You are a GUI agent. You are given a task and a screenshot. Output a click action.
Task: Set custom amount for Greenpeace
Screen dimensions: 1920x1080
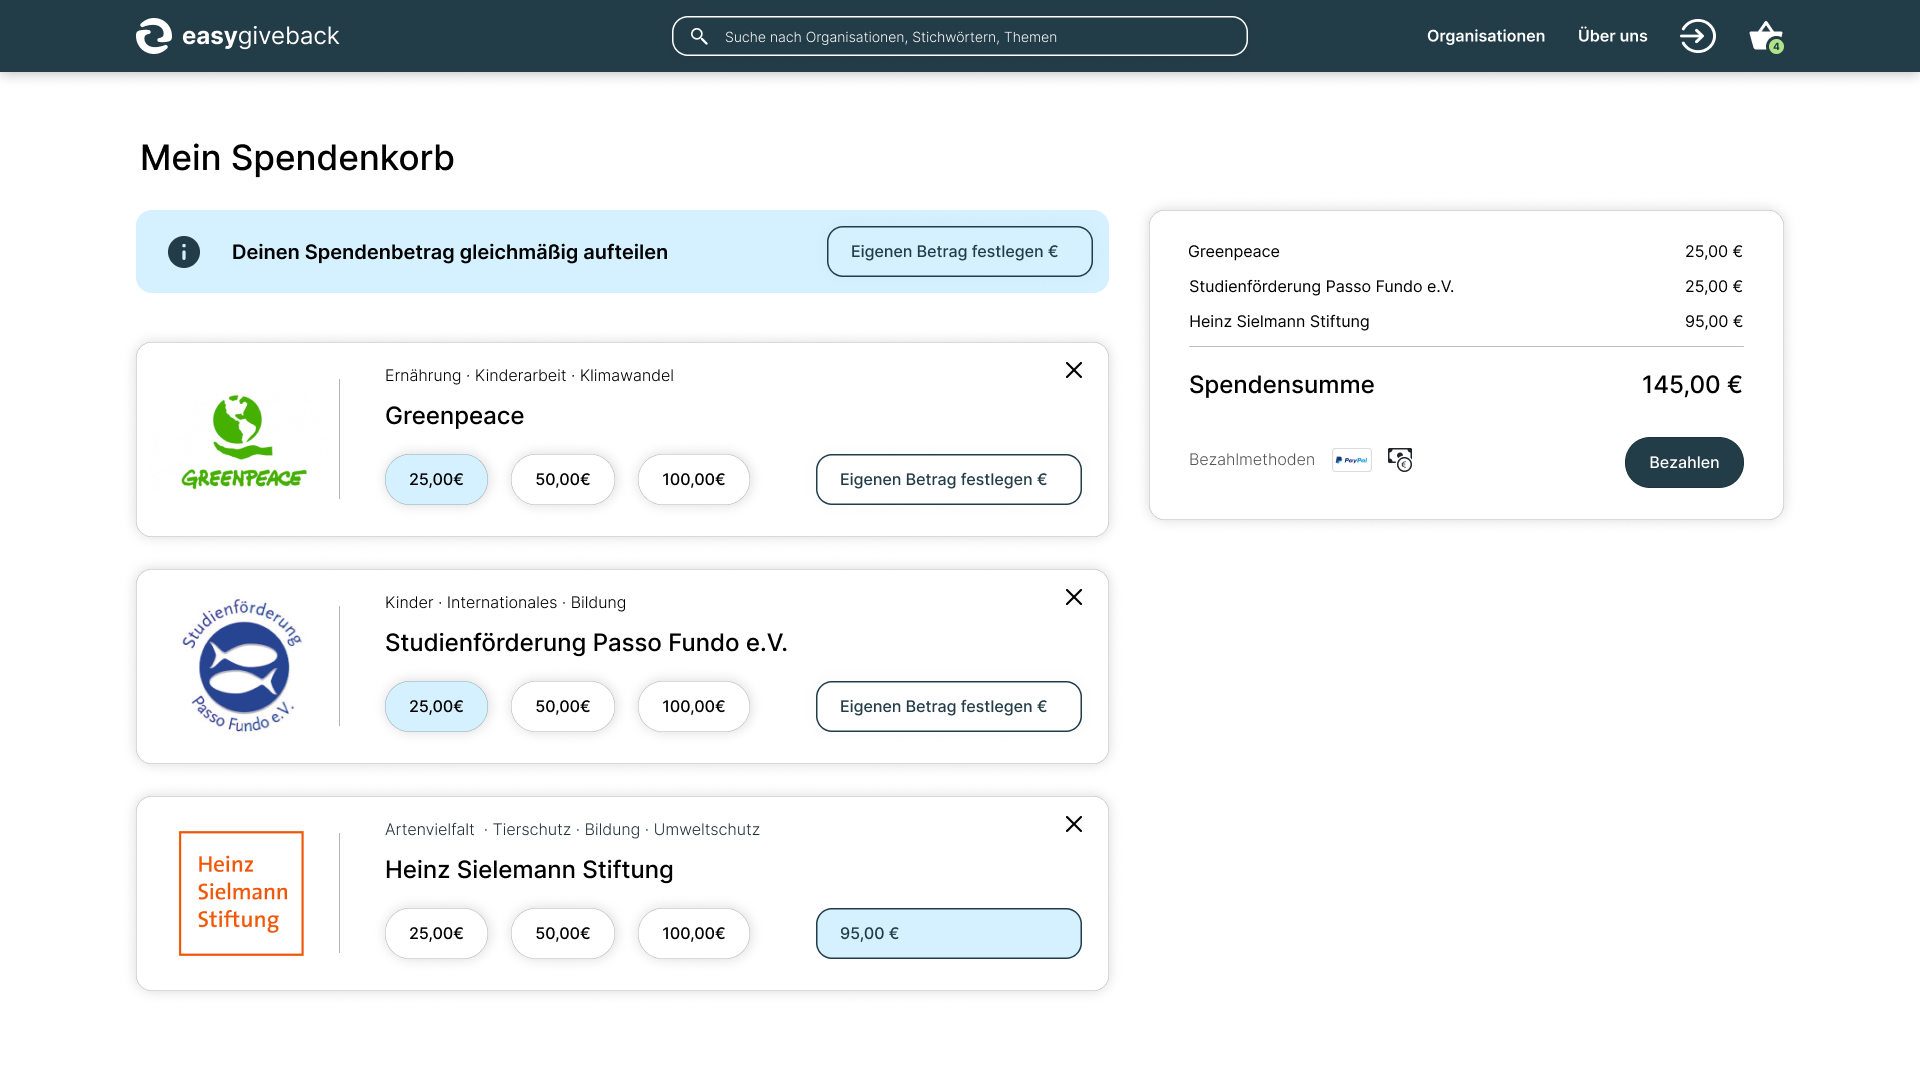[948, 480]
